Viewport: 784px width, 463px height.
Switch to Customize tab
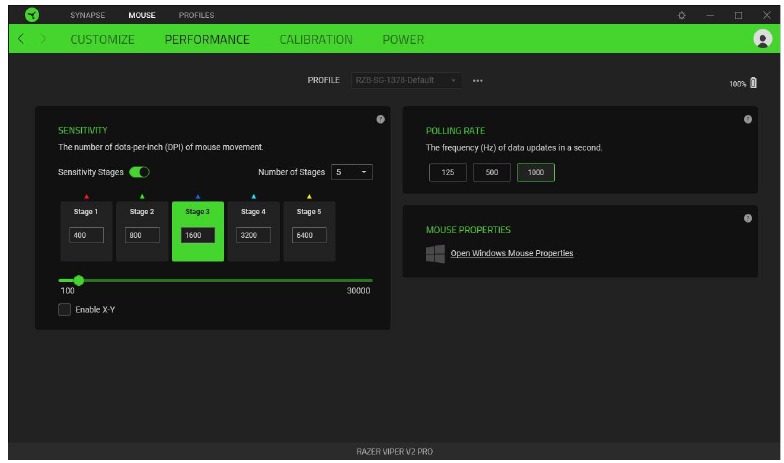click(x=102, y=40)
